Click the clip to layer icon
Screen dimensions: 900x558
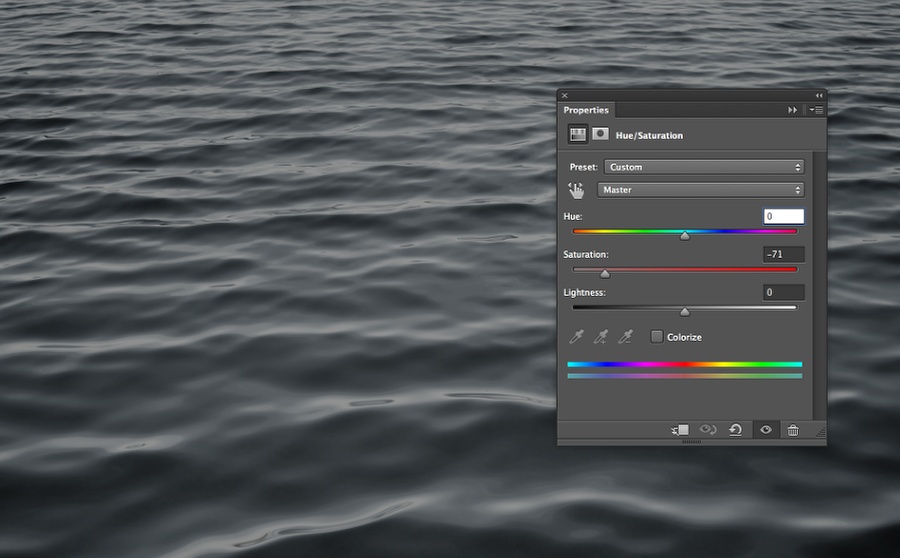pos(681,430)
